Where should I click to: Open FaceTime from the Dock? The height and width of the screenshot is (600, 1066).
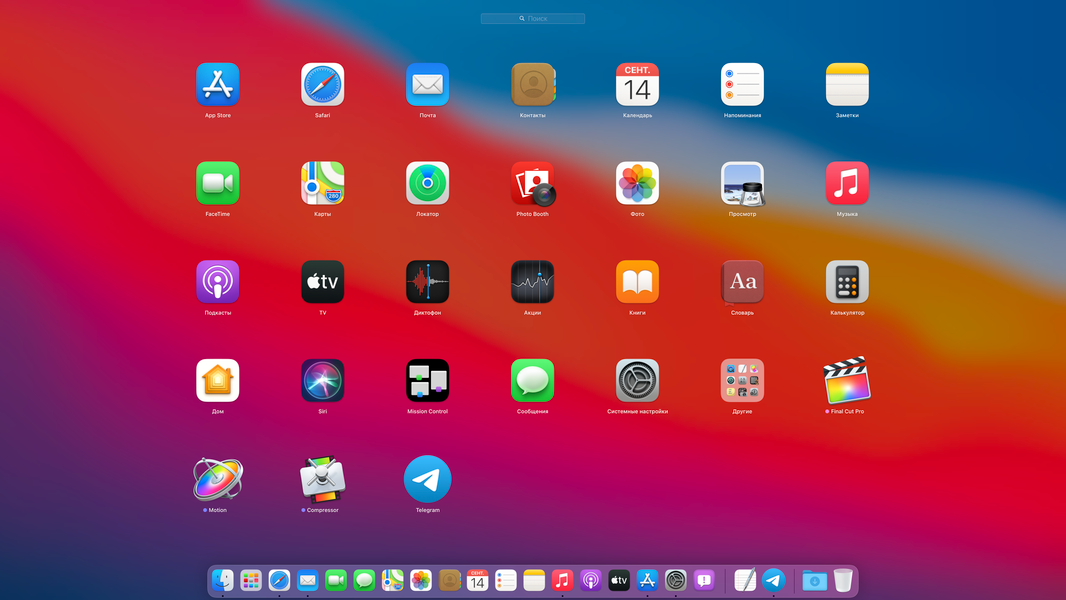(336, 580)
